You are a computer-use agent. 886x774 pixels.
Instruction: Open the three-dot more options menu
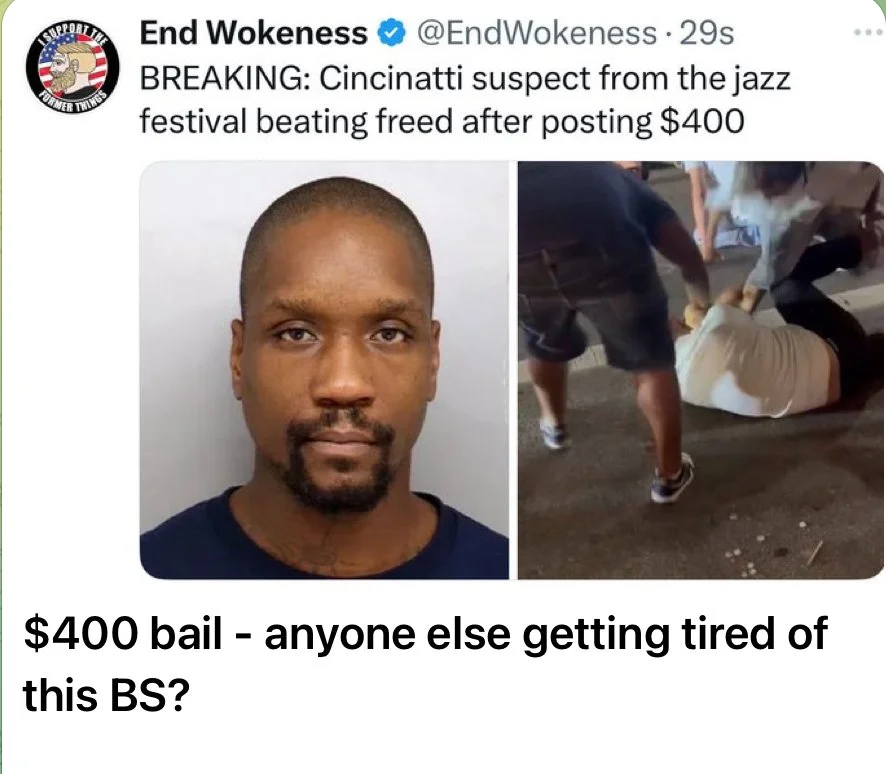868,34
